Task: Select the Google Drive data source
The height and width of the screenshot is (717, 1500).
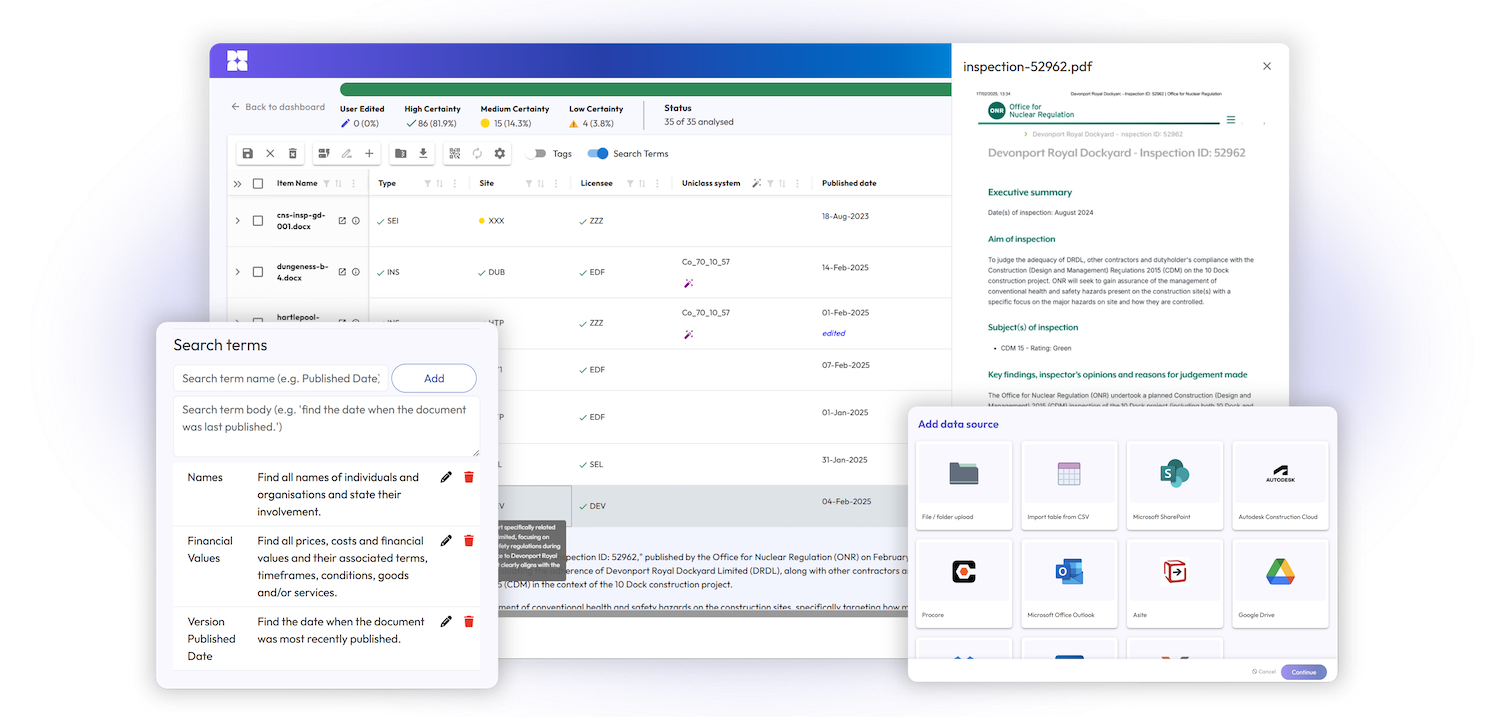Action: click(x=1280, y=584)
